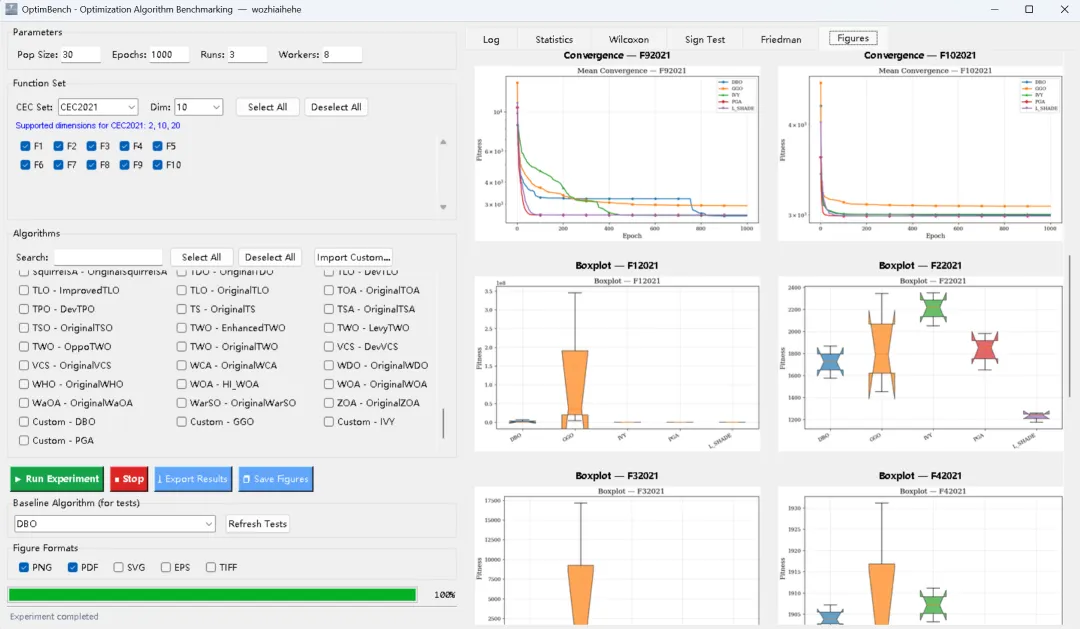The image size is (1080, 629).
Task: Open the Statistics tab
Action: tap(554, 39)
